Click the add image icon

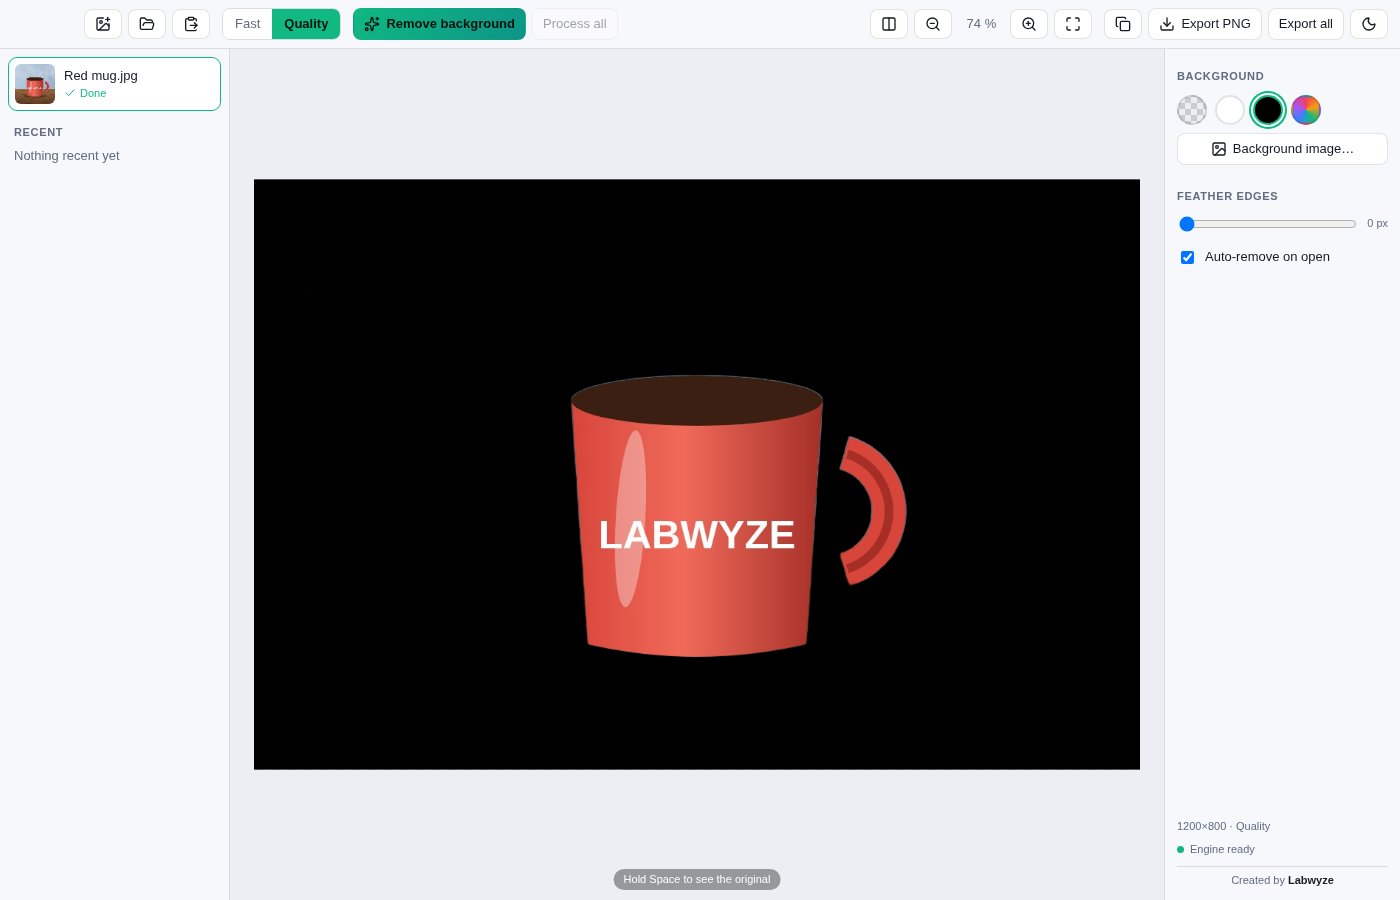103,24
